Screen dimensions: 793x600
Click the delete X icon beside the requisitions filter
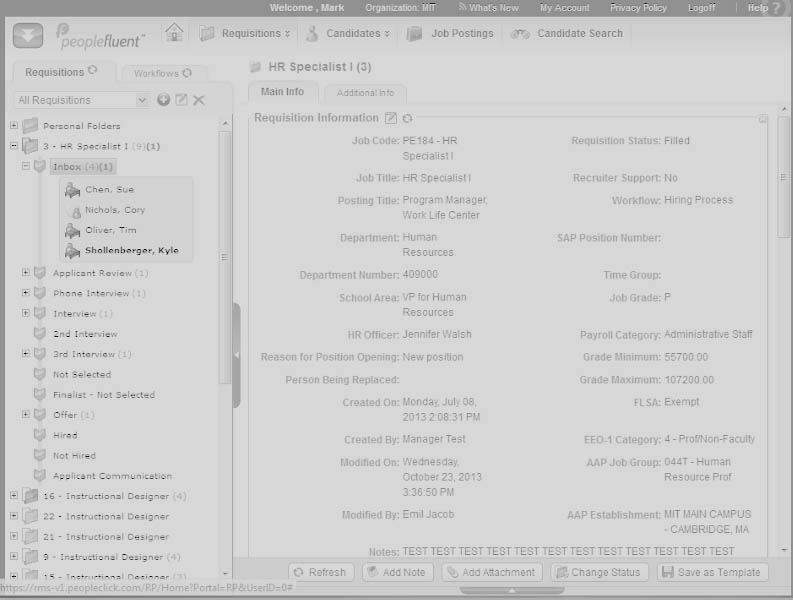[199, 100]
